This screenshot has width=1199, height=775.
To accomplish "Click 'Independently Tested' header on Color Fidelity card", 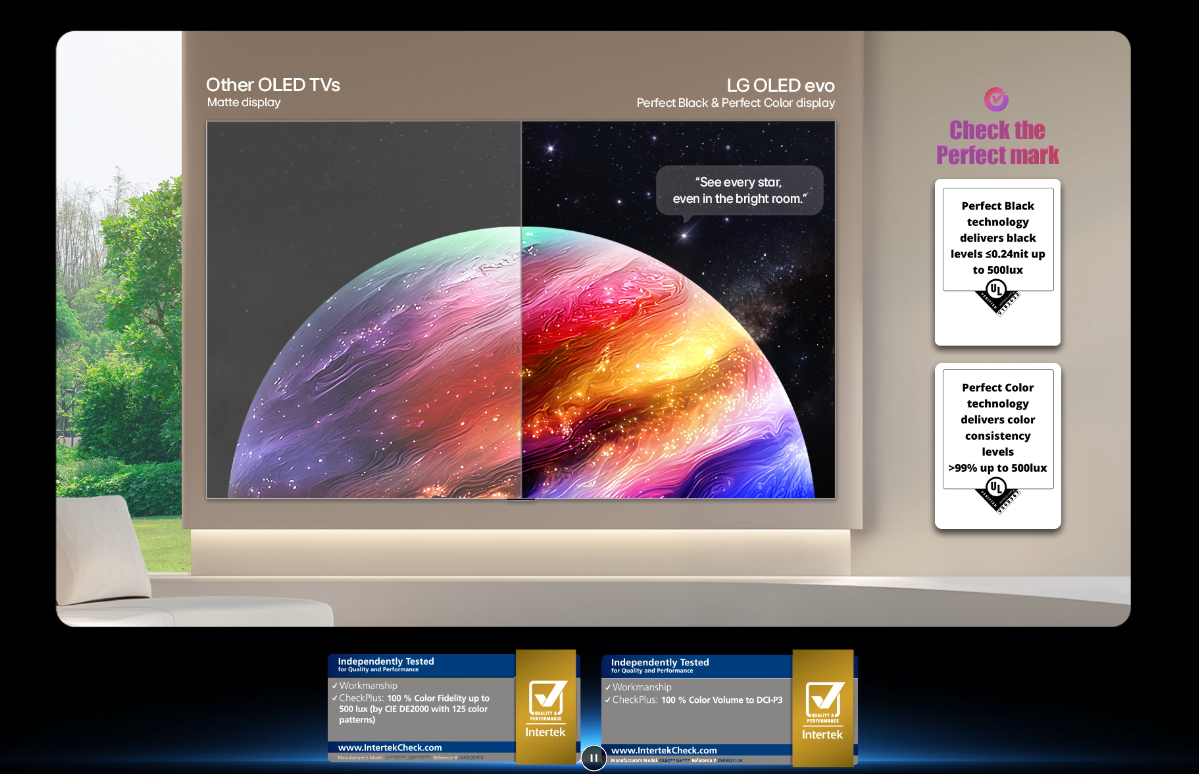I will [386, 661].
